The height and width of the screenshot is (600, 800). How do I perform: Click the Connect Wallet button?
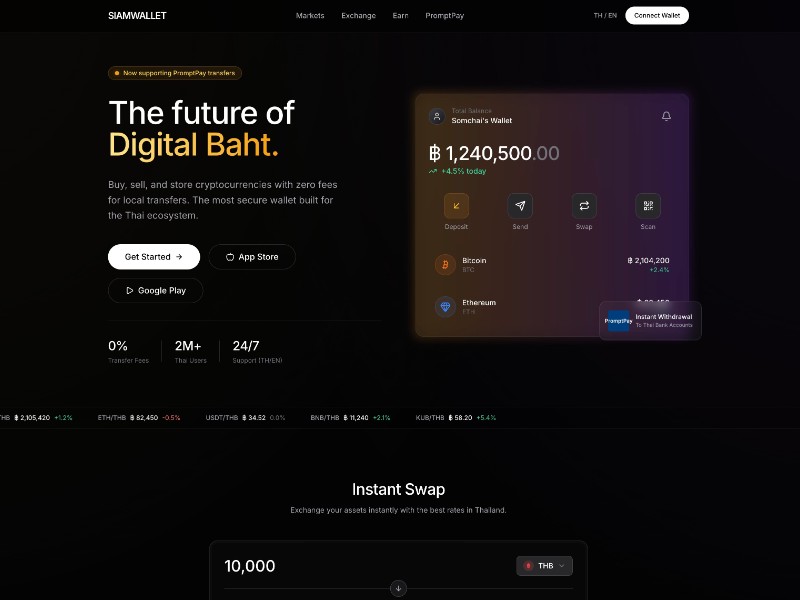pyautogui.click(x=657, y=16)
